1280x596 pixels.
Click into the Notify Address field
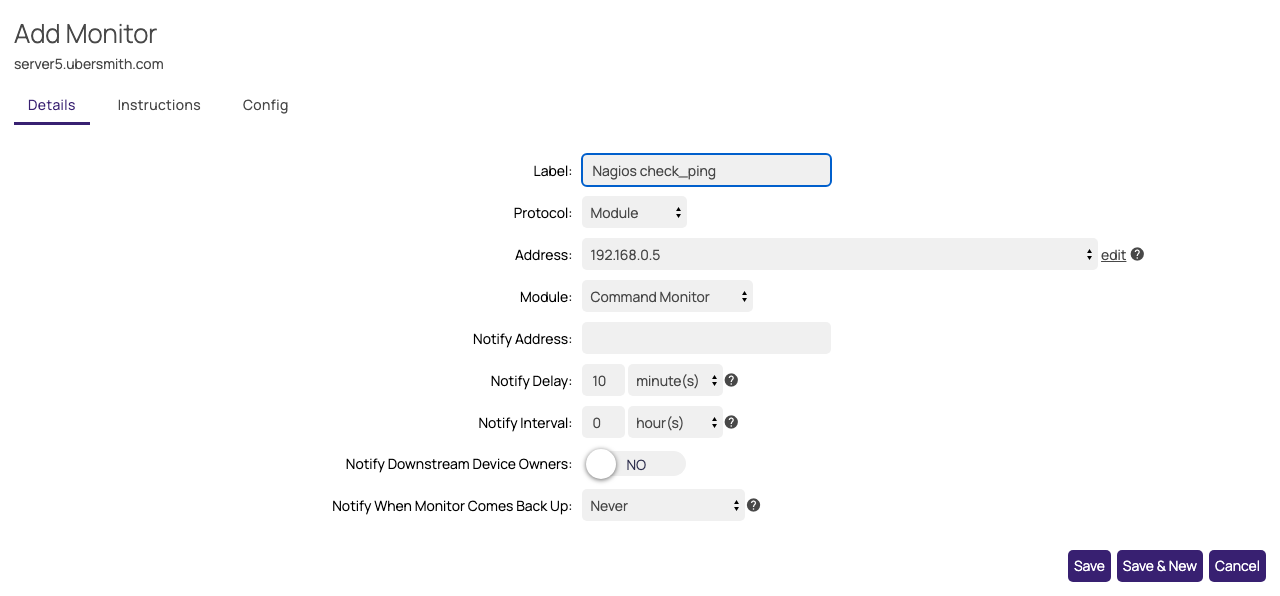706,338
